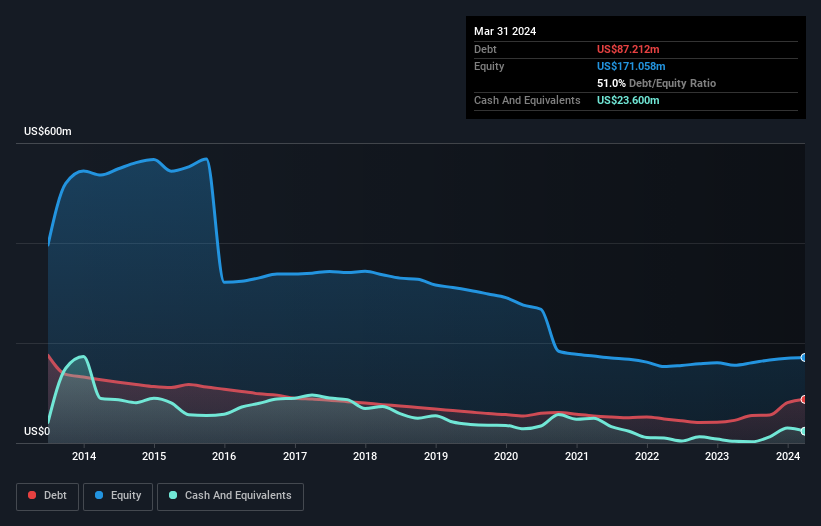Image resolution: width=821 pixels, height=526 pixels.
Task: Click the 2019 x-axis label
Action: pyautogui.click(x=436, y=456)
